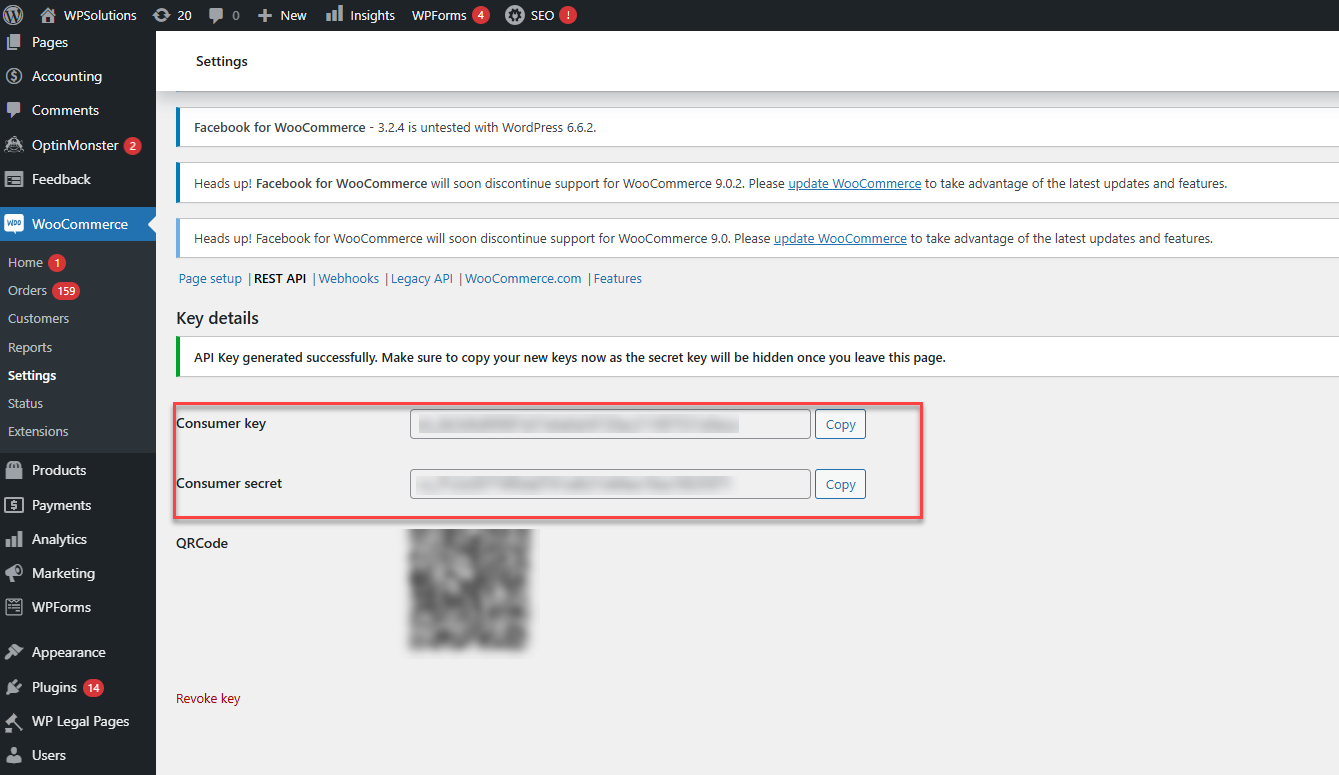
Task: Switch to the Legacy API tab
Action: tap(421, 279)
